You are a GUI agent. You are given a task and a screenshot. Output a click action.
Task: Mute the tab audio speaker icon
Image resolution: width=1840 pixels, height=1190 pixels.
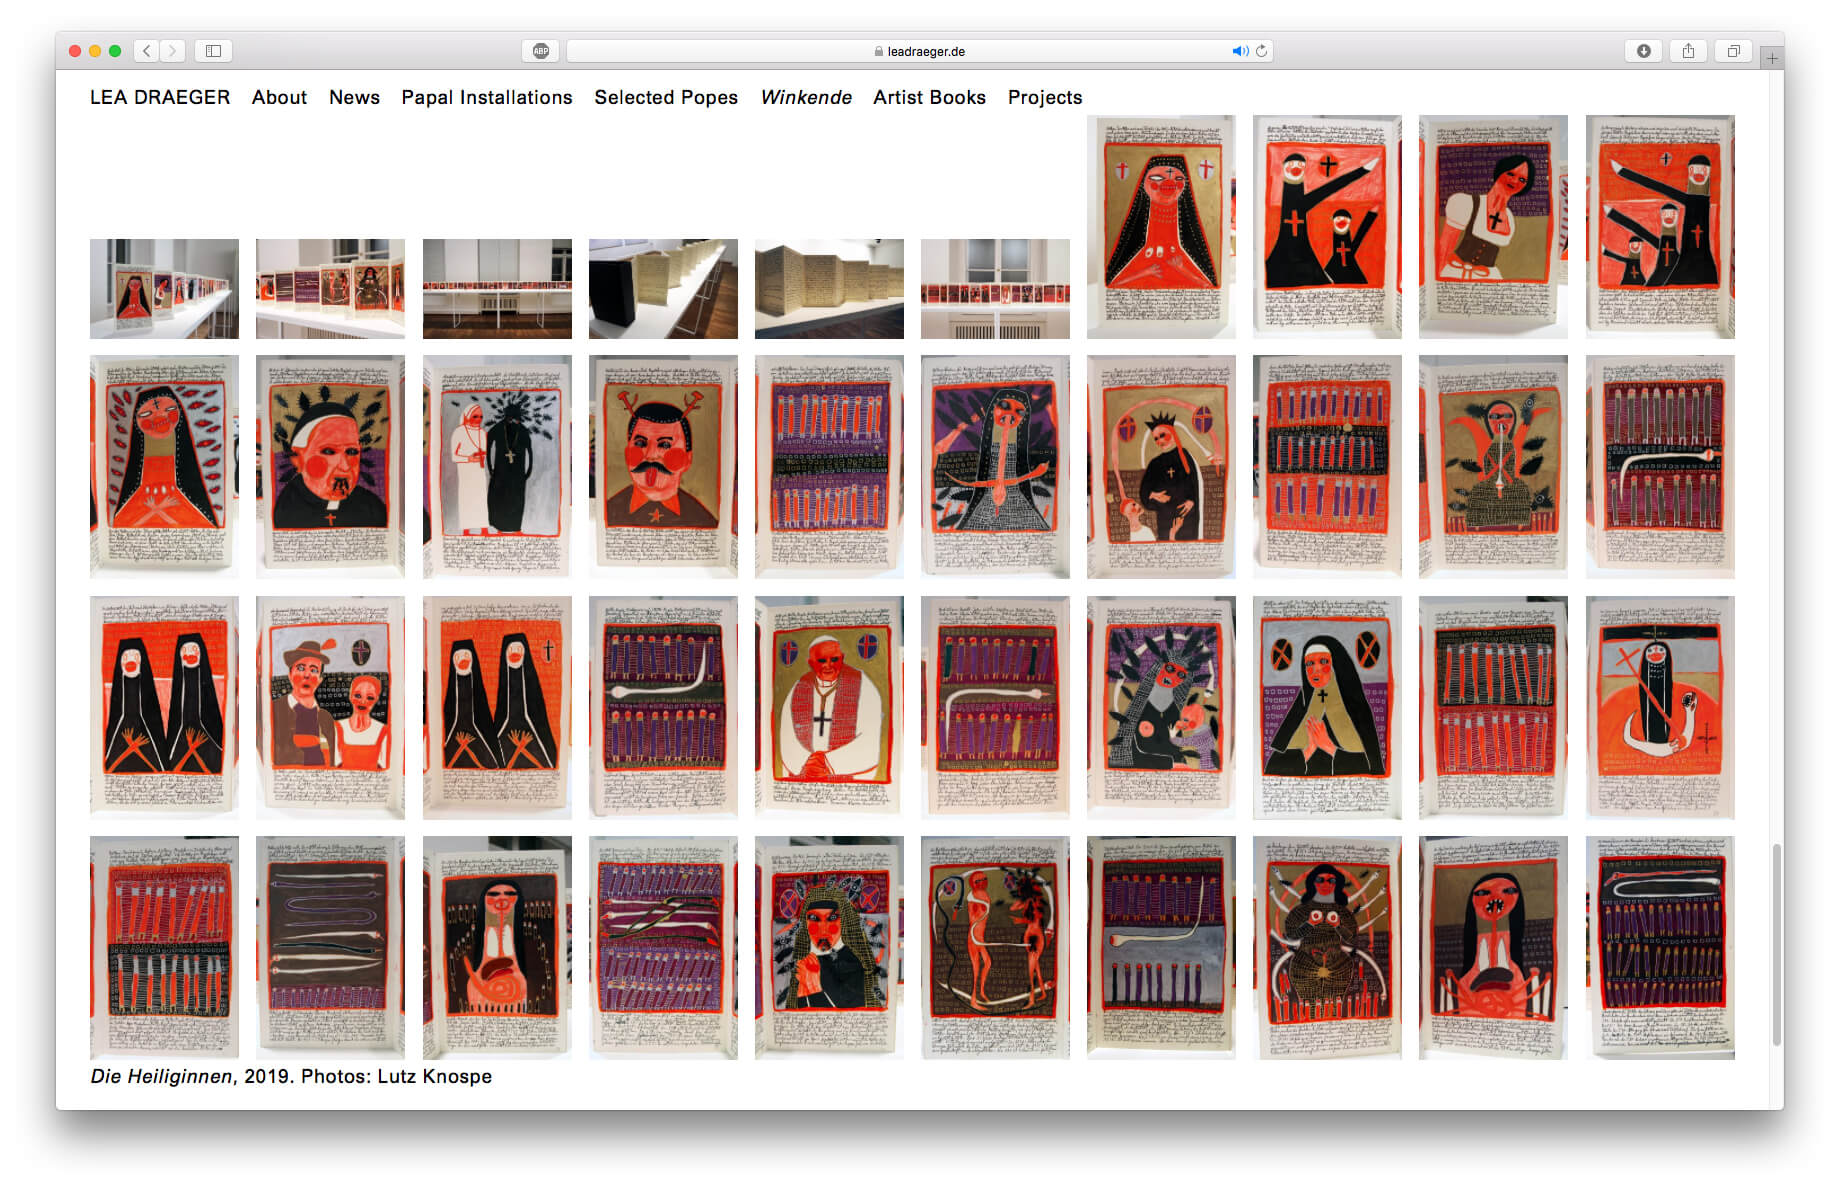coord(1239,51)
